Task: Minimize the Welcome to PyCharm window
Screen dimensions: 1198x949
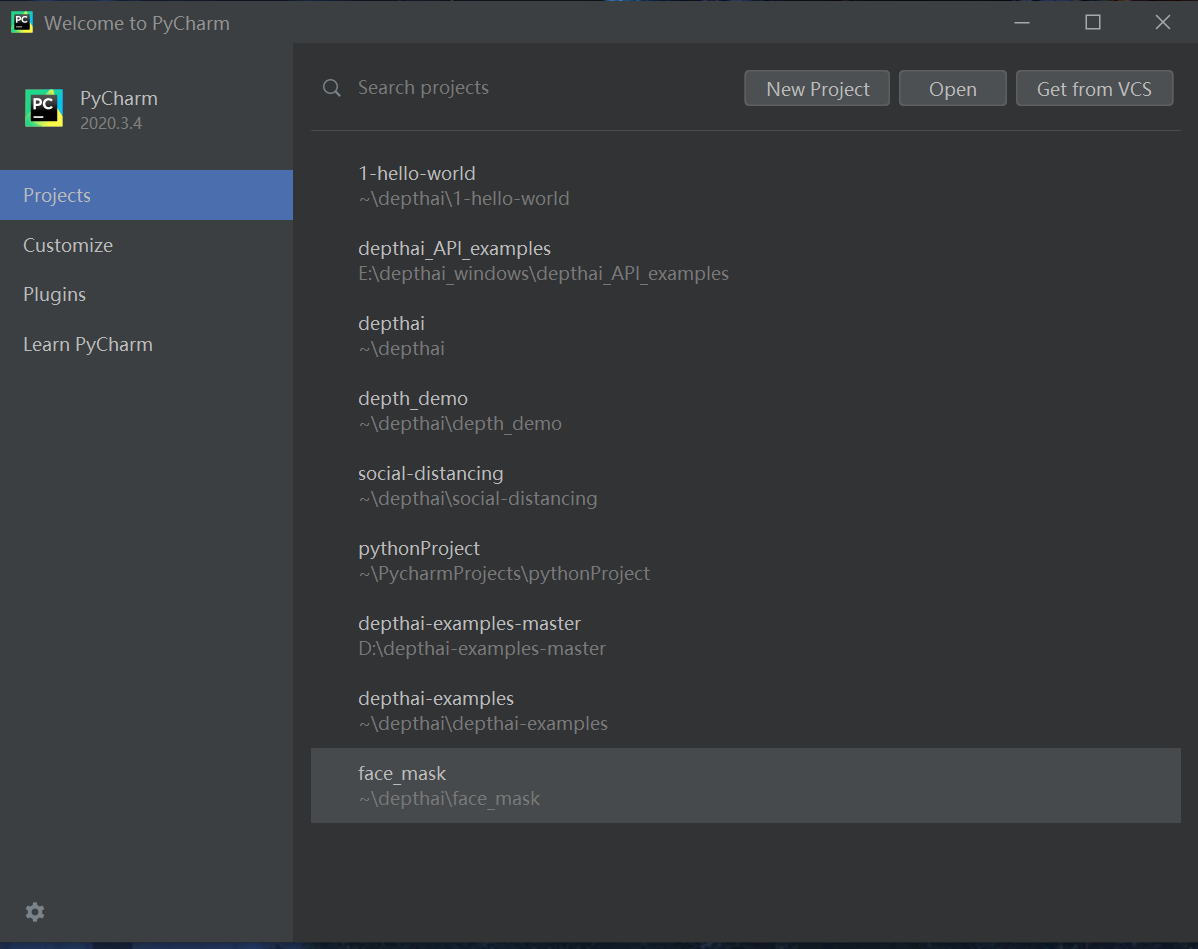Action: (1022, 22)
